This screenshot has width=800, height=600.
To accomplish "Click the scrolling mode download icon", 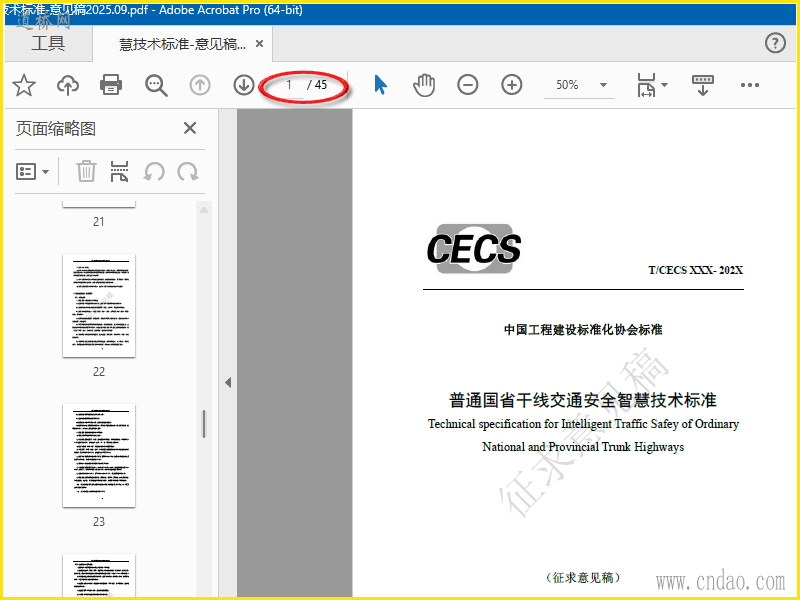I will (703, 85).
